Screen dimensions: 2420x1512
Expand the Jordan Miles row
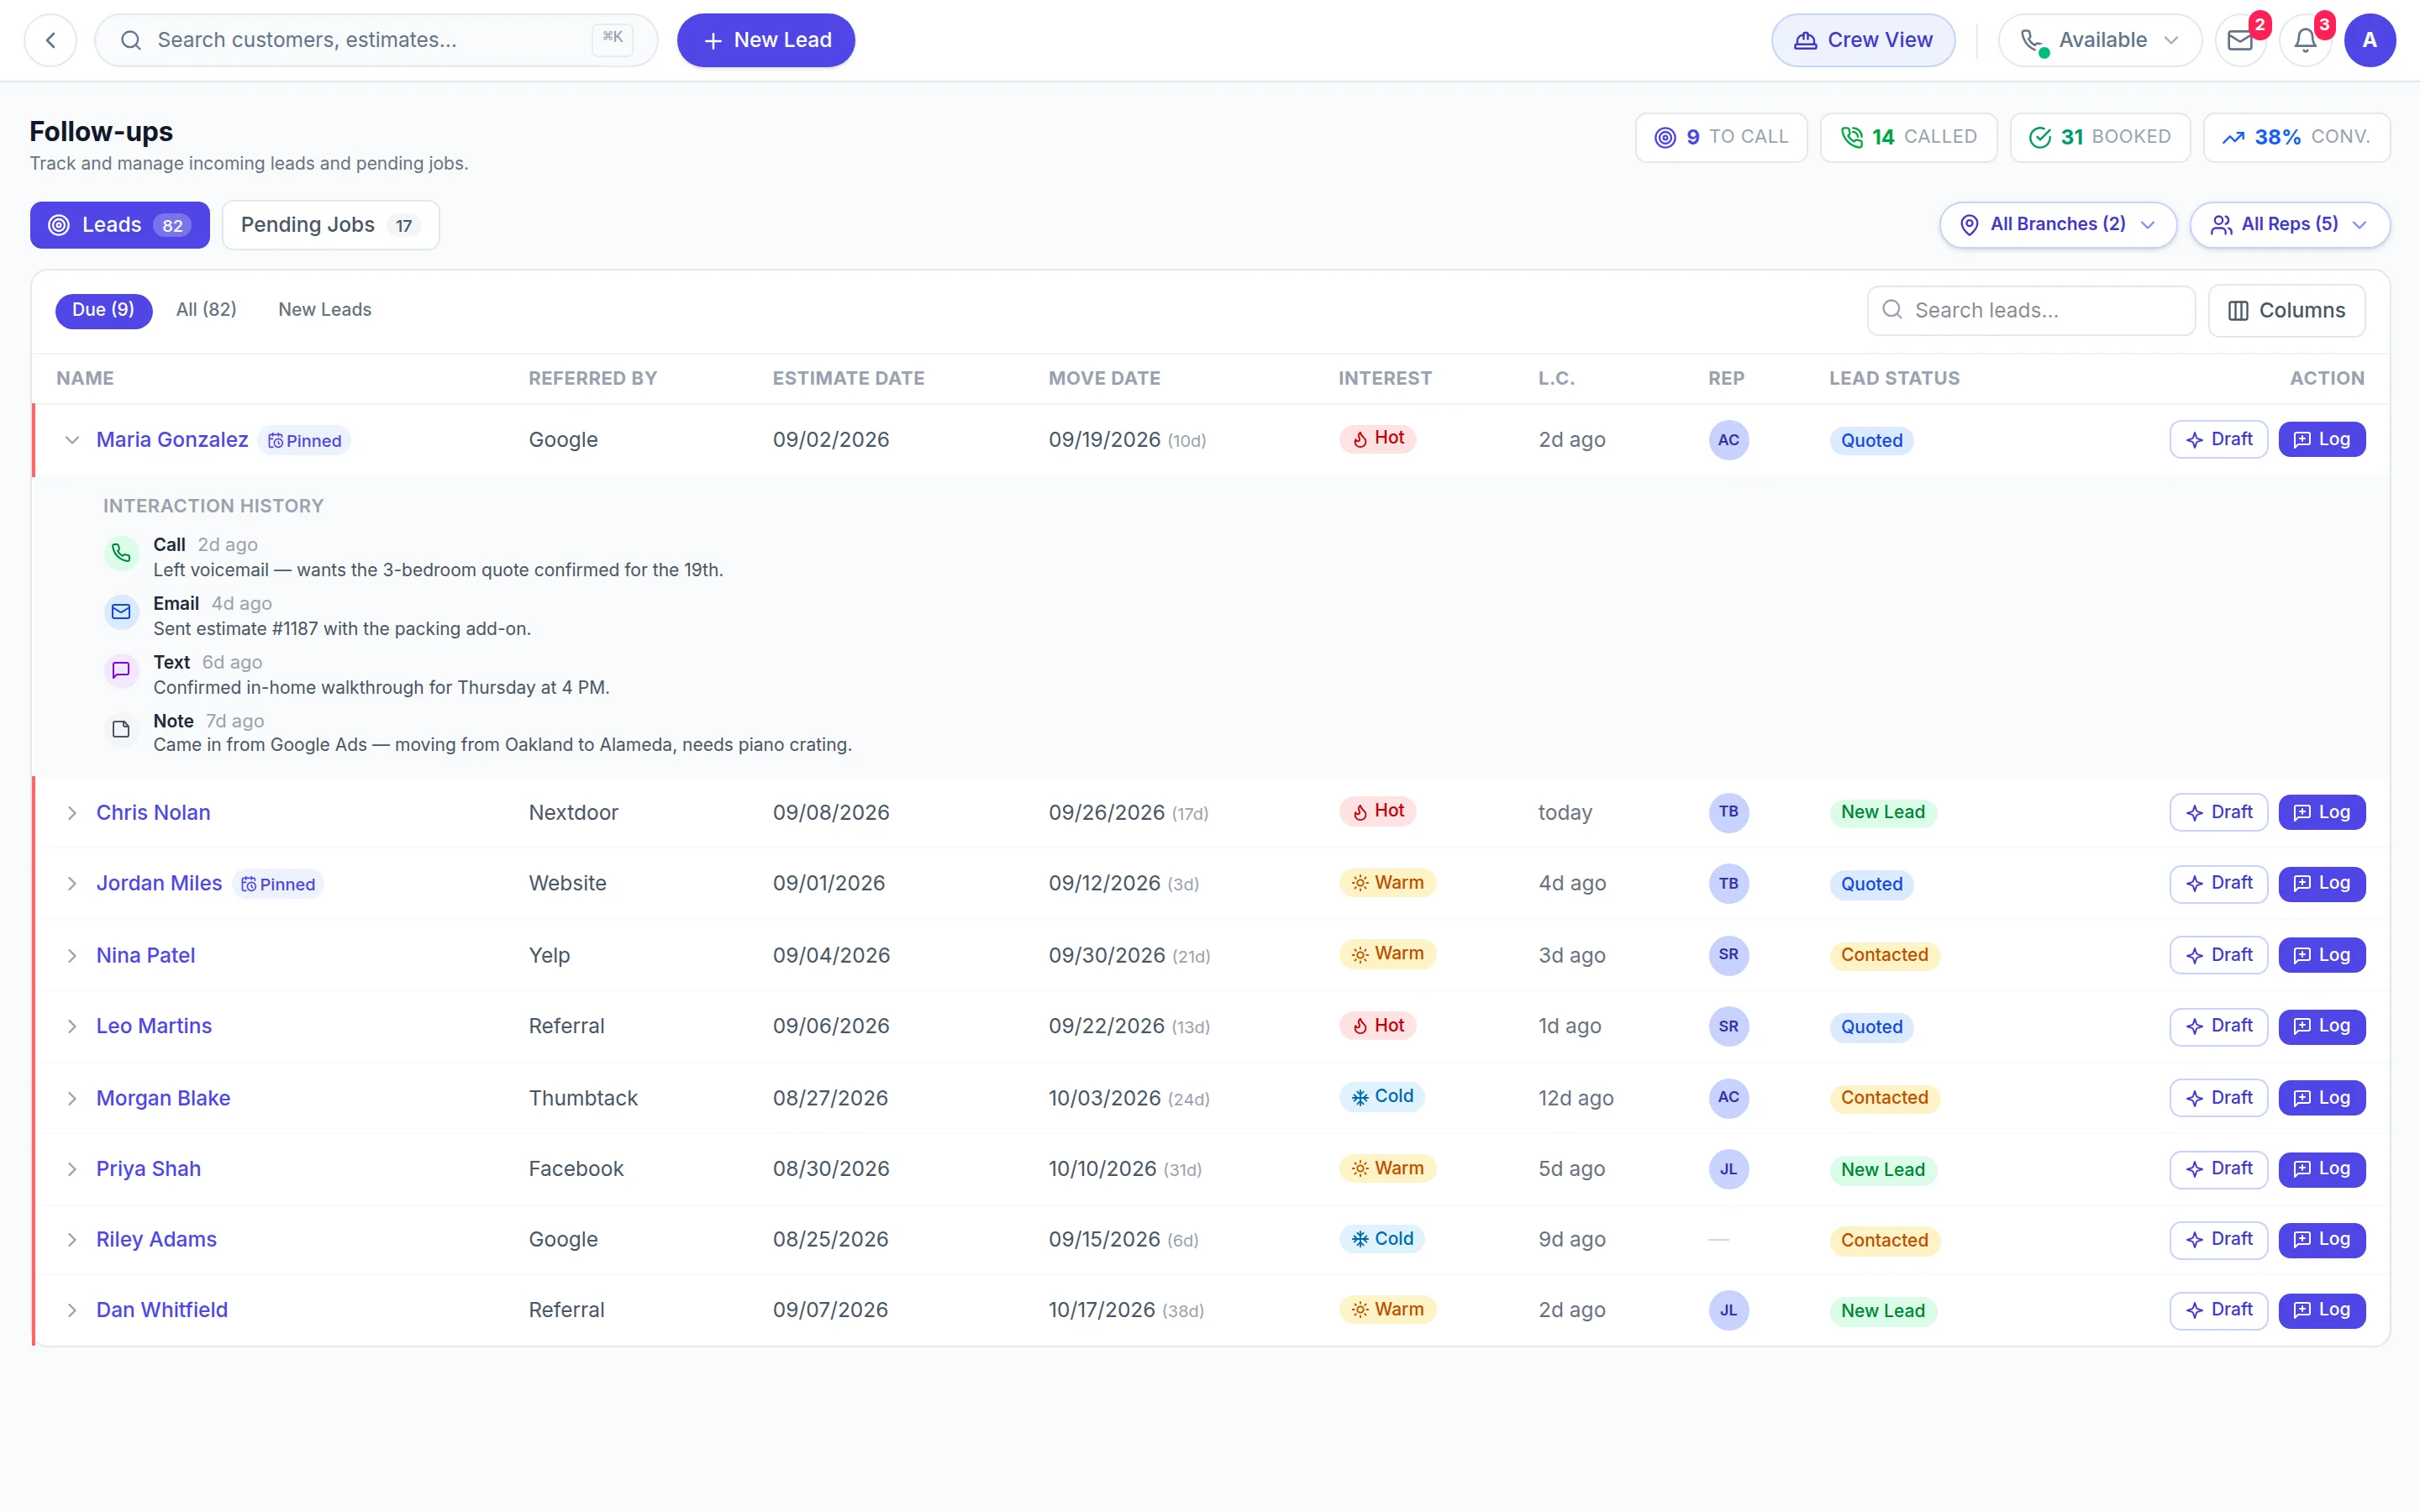point(72,884)
